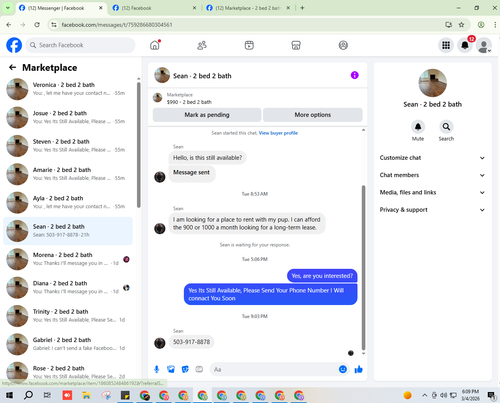
Task: Open a new browser tab
Action: click(x=302, y=8)
